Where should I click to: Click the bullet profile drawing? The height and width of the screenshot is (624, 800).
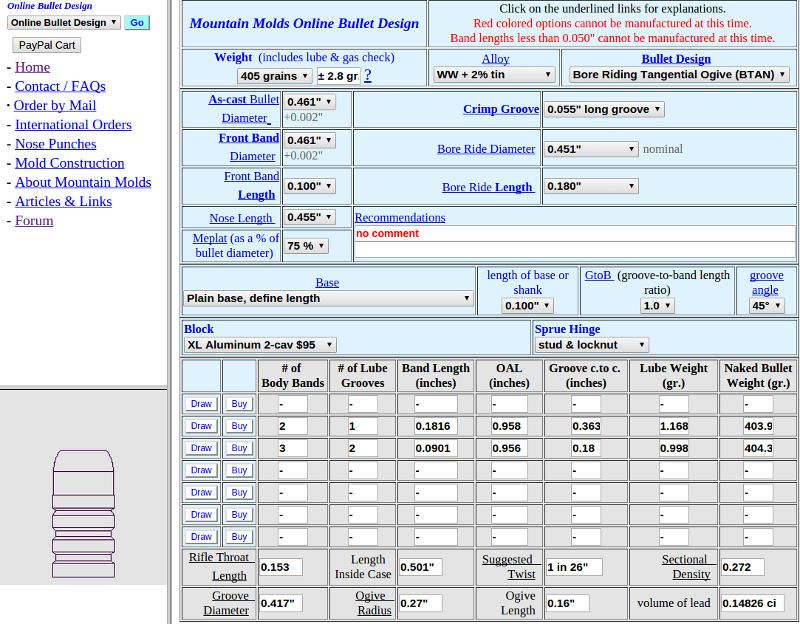84,514
